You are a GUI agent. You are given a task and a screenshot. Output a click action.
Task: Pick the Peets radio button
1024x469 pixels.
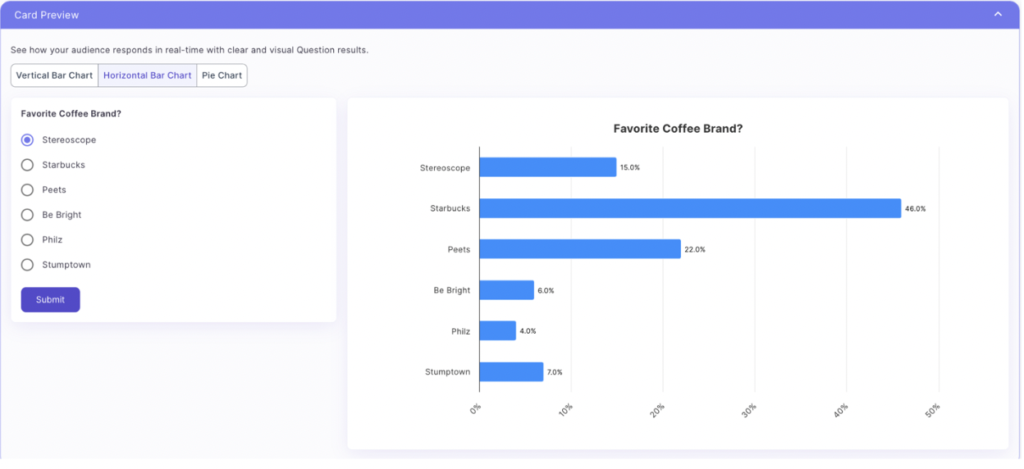28,190
